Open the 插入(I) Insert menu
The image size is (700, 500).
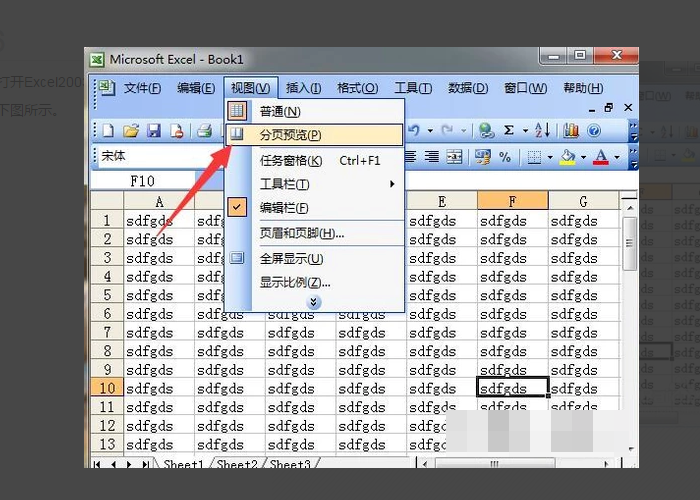[304, 88]
